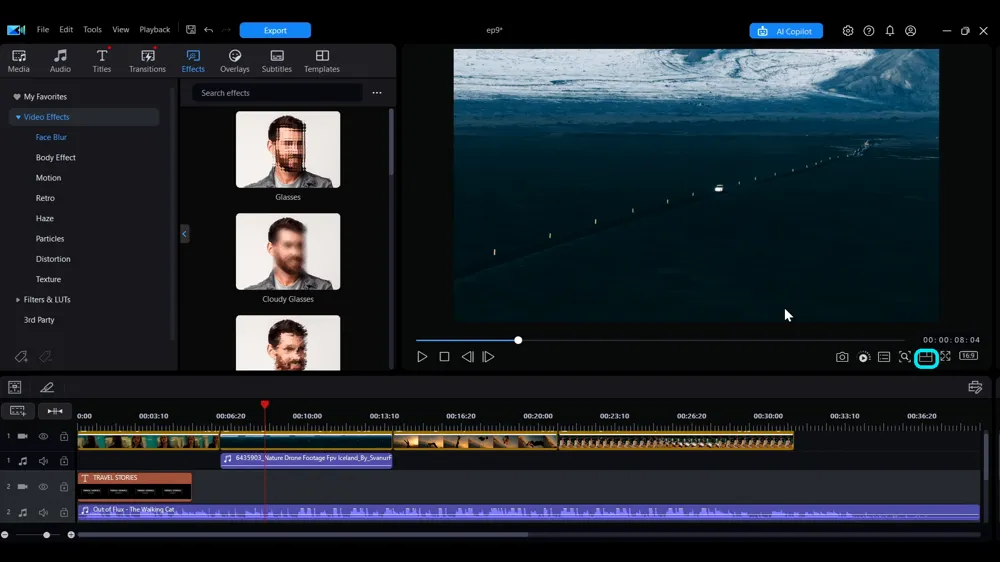Select the Face Blur category
Image resolution: width=1000 pixels, height=562 pixels.
(x=51, y=137)
